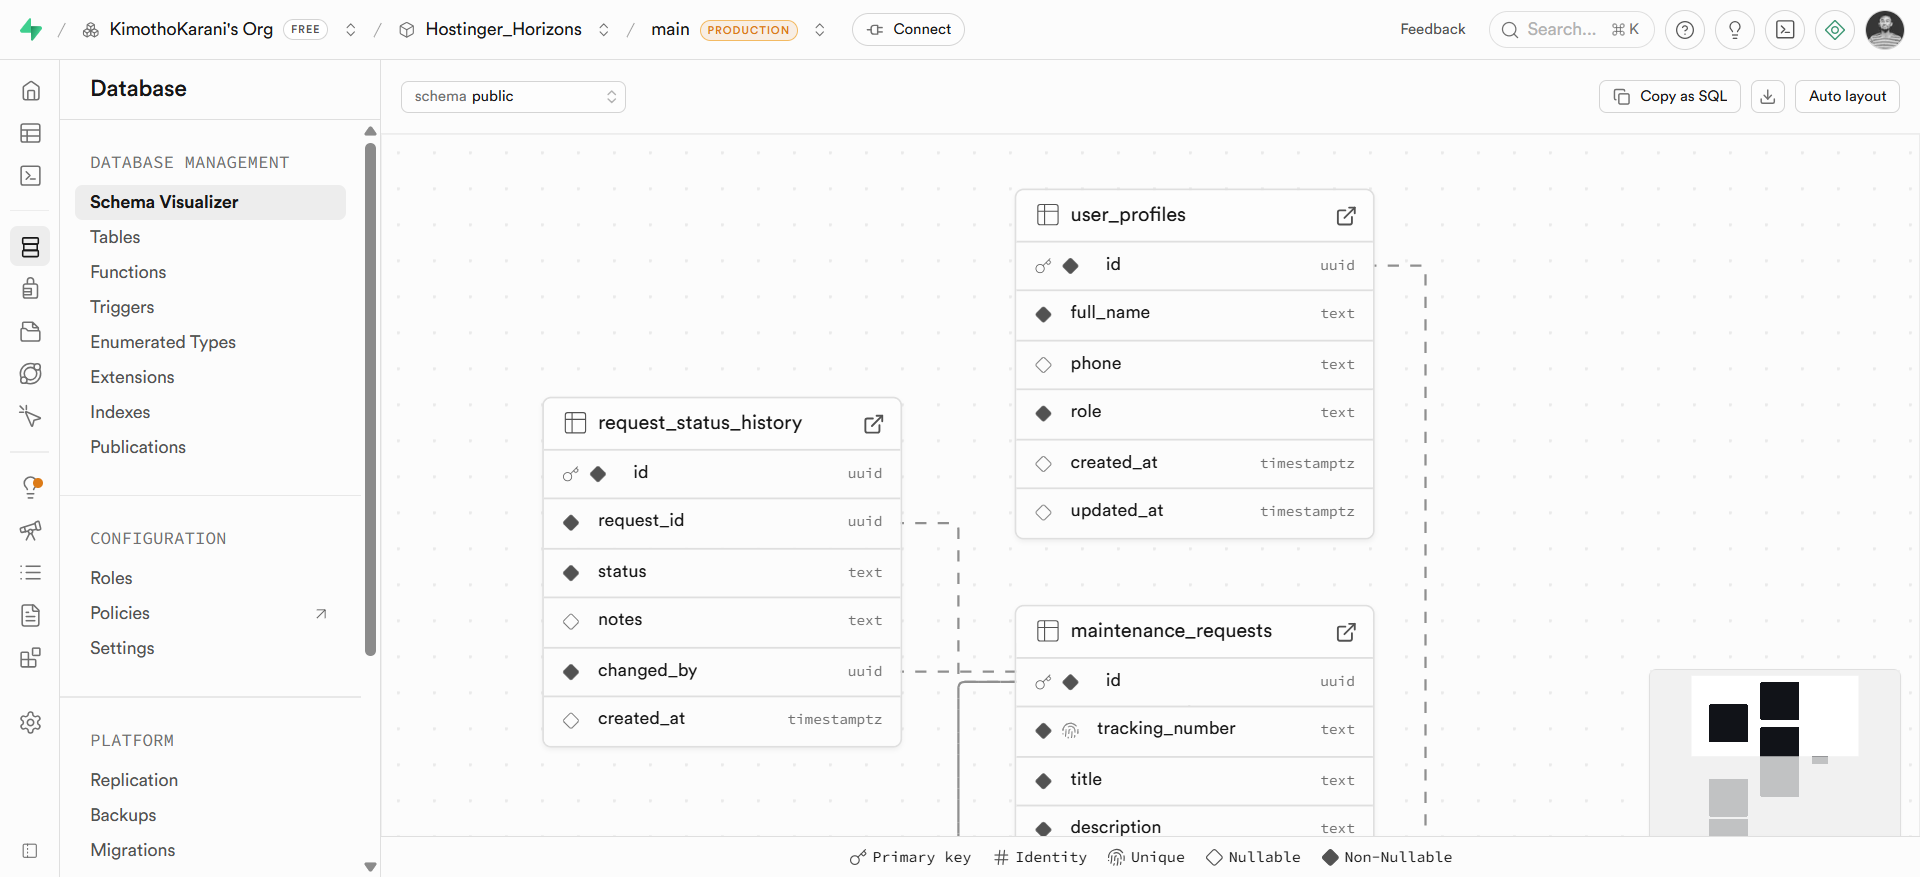Image resolution: width=1920 pixels, height=877 pixels.
Task: Toggle sidebar collapse icon at bottom left
Action: [30, 851]
